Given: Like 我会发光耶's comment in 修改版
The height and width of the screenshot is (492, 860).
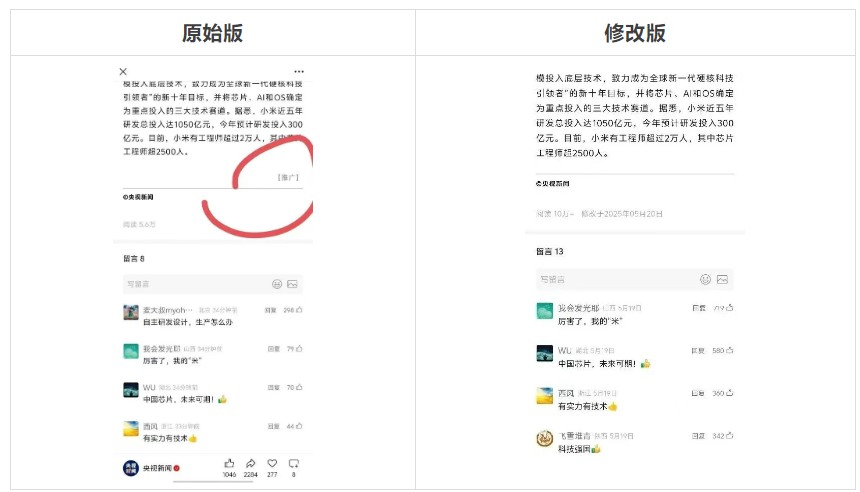Looking at the screenshot, I should 729,308.
